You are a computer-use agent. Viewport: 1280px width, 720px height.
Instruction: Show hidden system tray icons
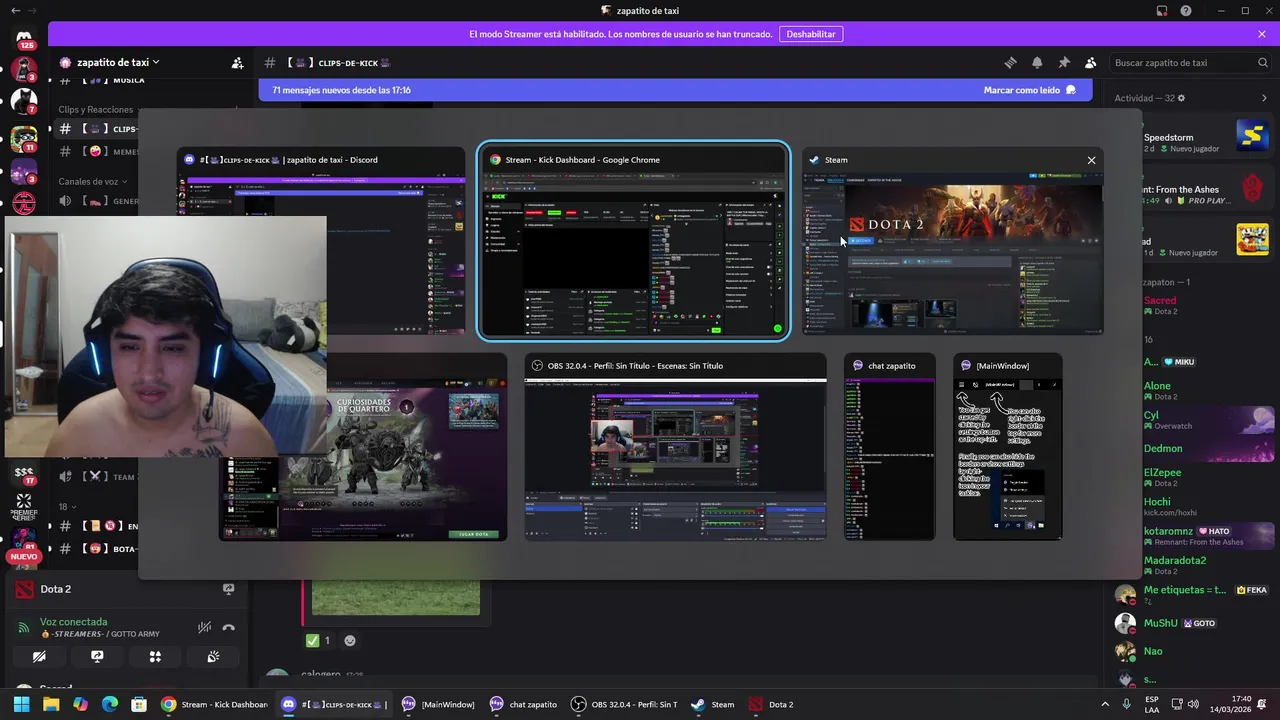(1105, 704)
